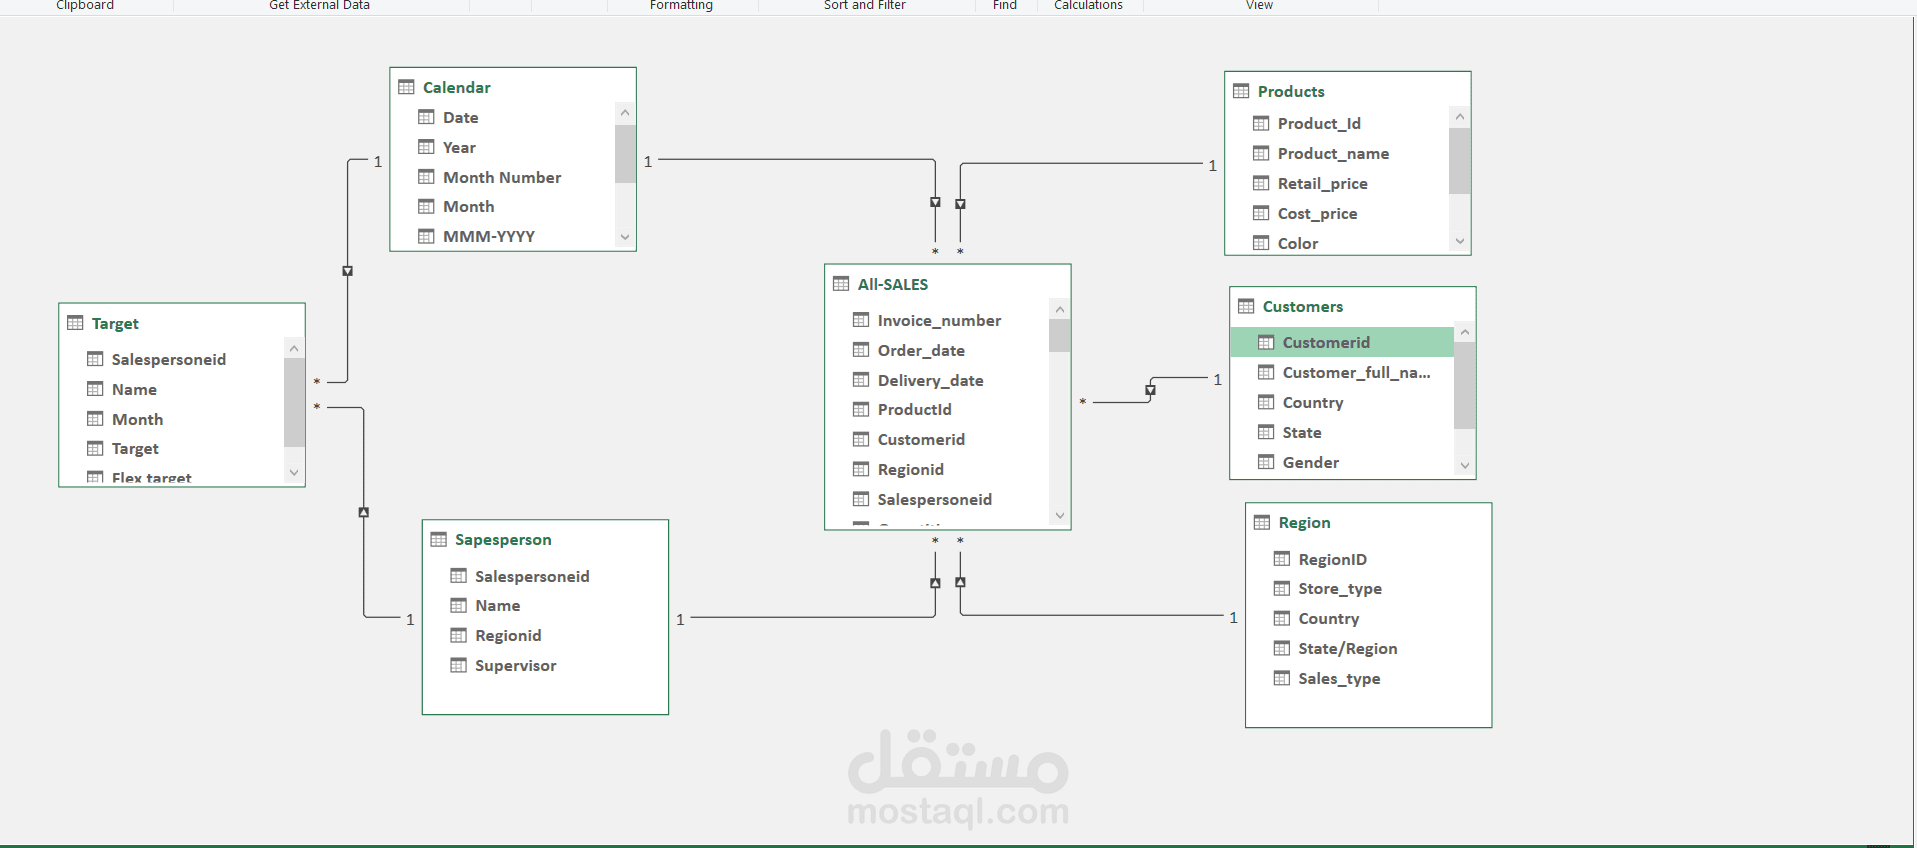Click the column icon next to Store_type
1917x848 pixels.
click(x=1282, y=588)
